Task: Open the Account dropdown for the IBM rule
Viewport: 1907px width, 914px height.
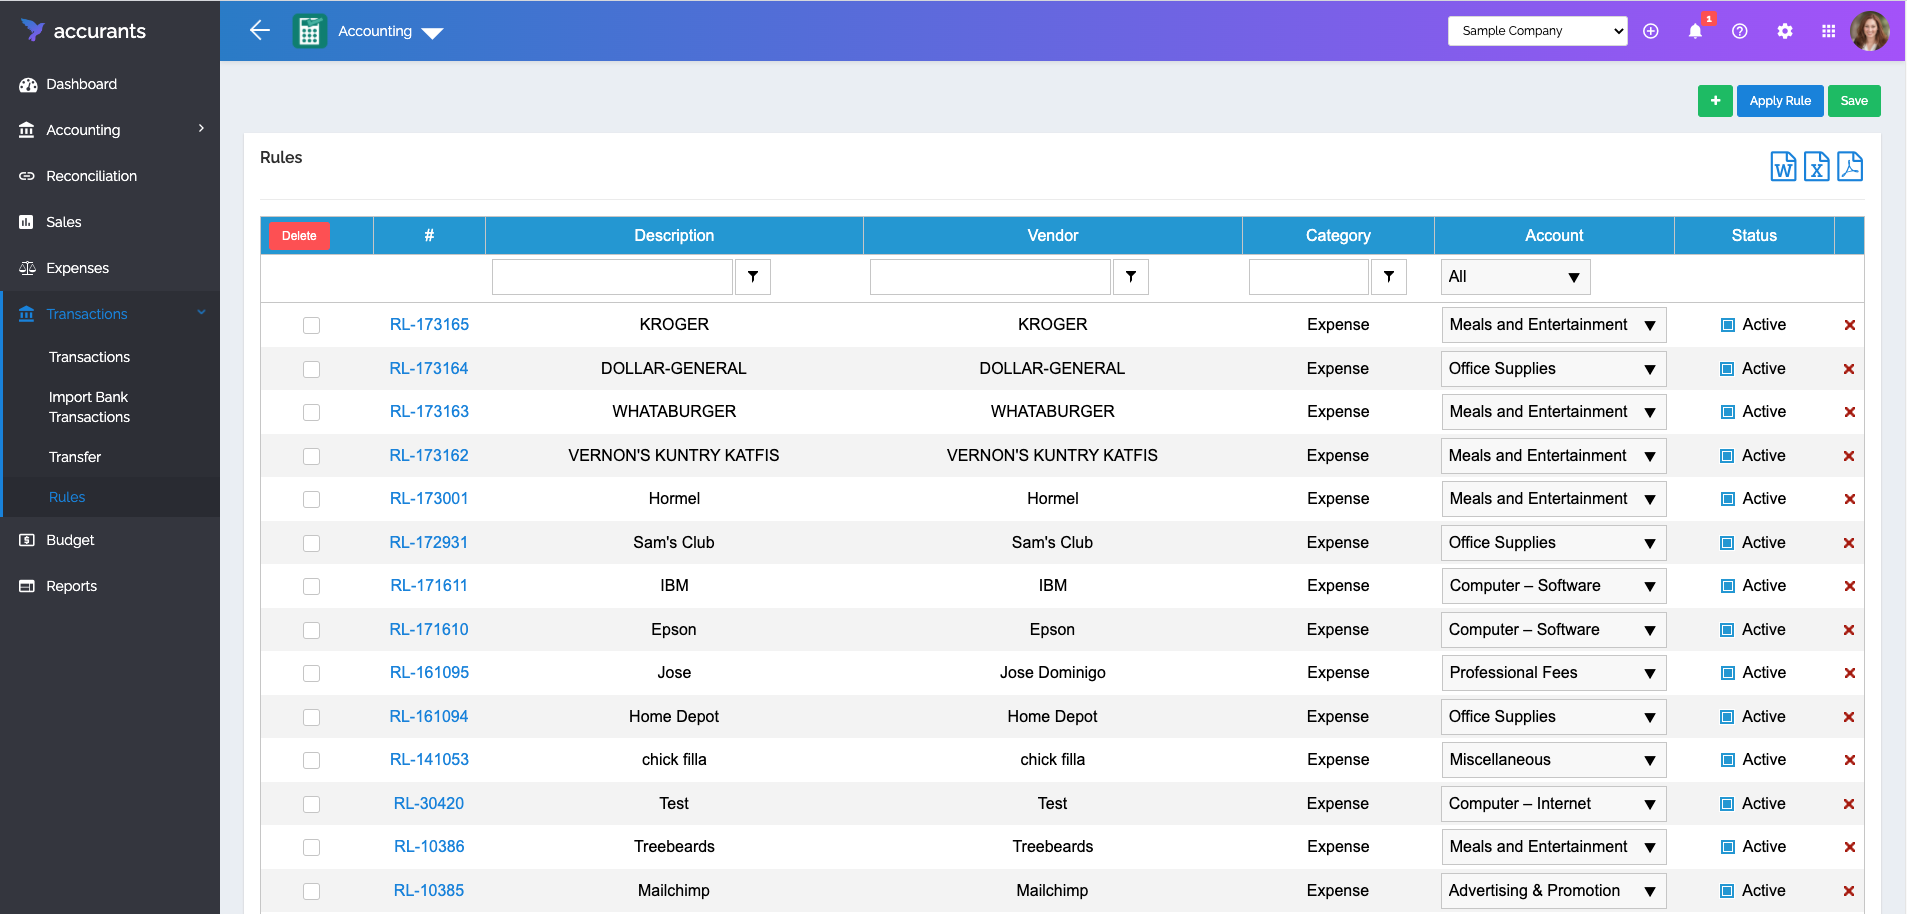Action: (x=1551, y=585)
